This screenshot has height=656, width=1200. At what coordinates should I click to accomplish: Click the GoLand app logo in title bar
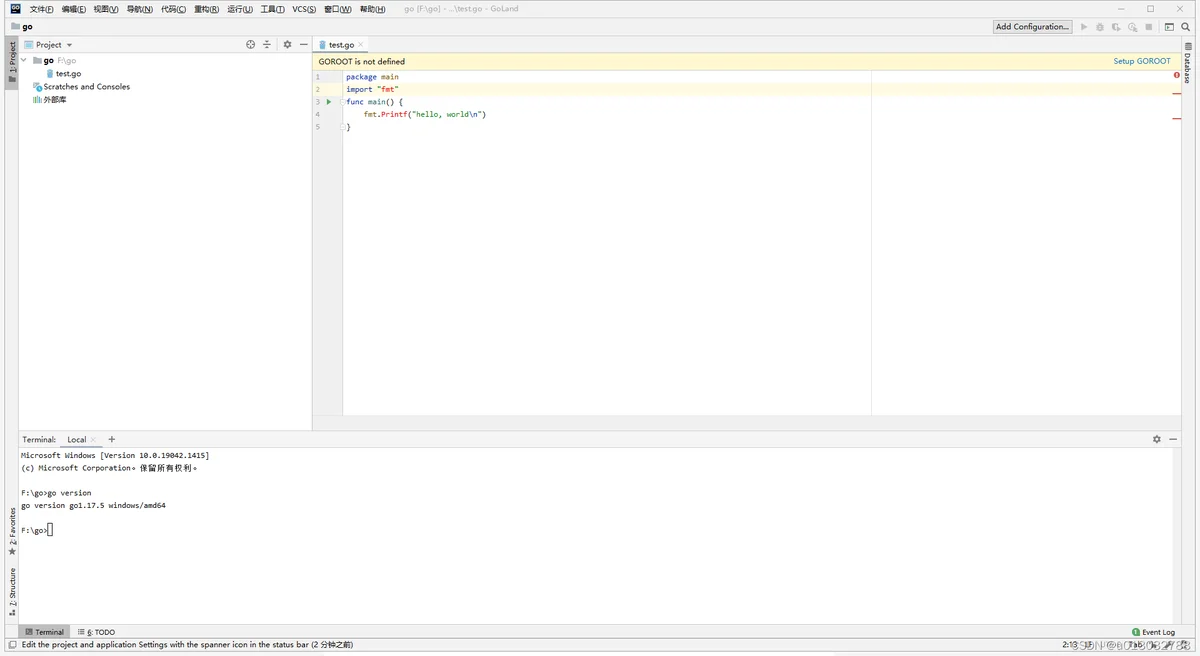point(15,9)
